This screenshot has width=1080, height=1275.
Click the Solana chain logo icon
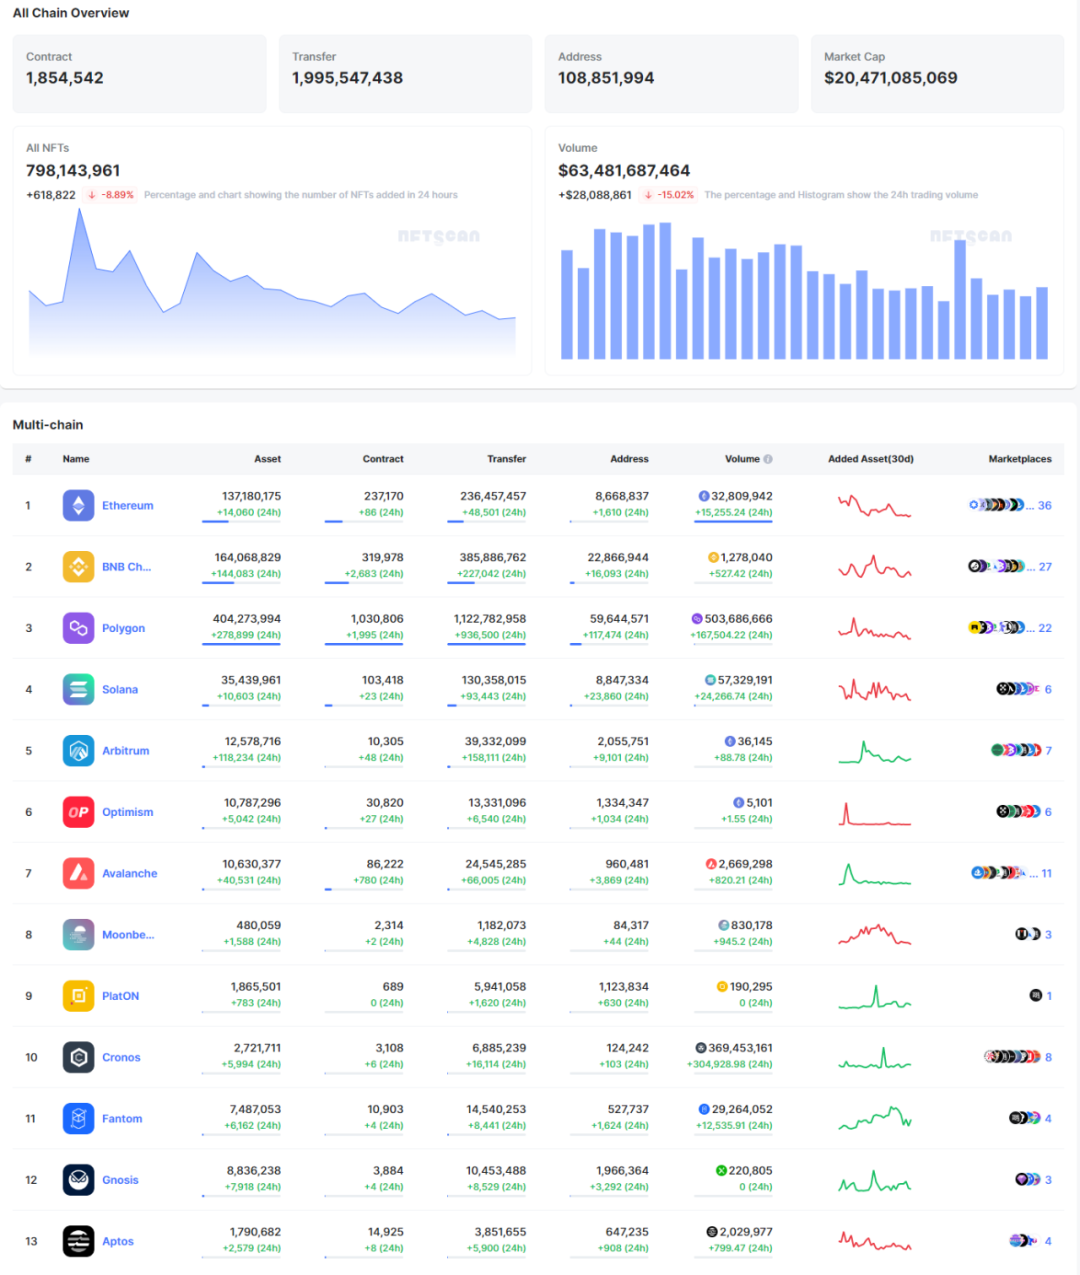pyautogui.click(x=78, y=689)
